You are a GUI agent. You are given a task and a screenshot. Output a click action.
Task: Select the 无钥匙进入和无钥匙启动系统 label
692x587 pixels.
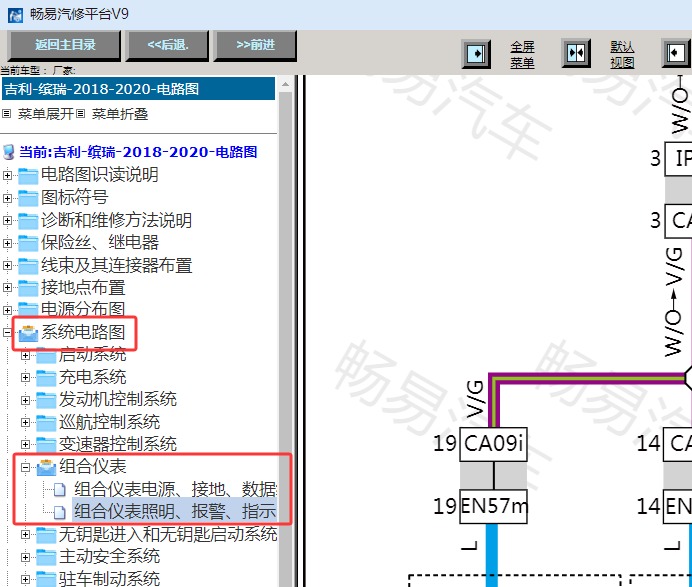click(x=168, y=534)
